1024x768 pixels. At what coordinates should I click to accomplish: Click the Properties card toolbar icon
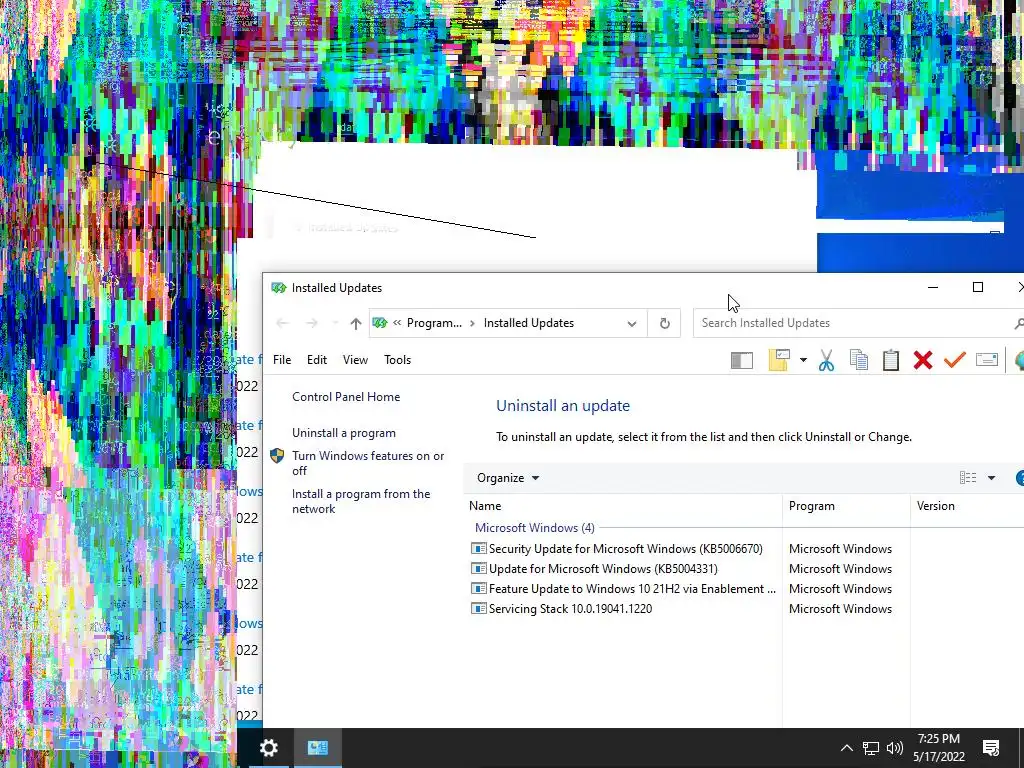(987, 360)
